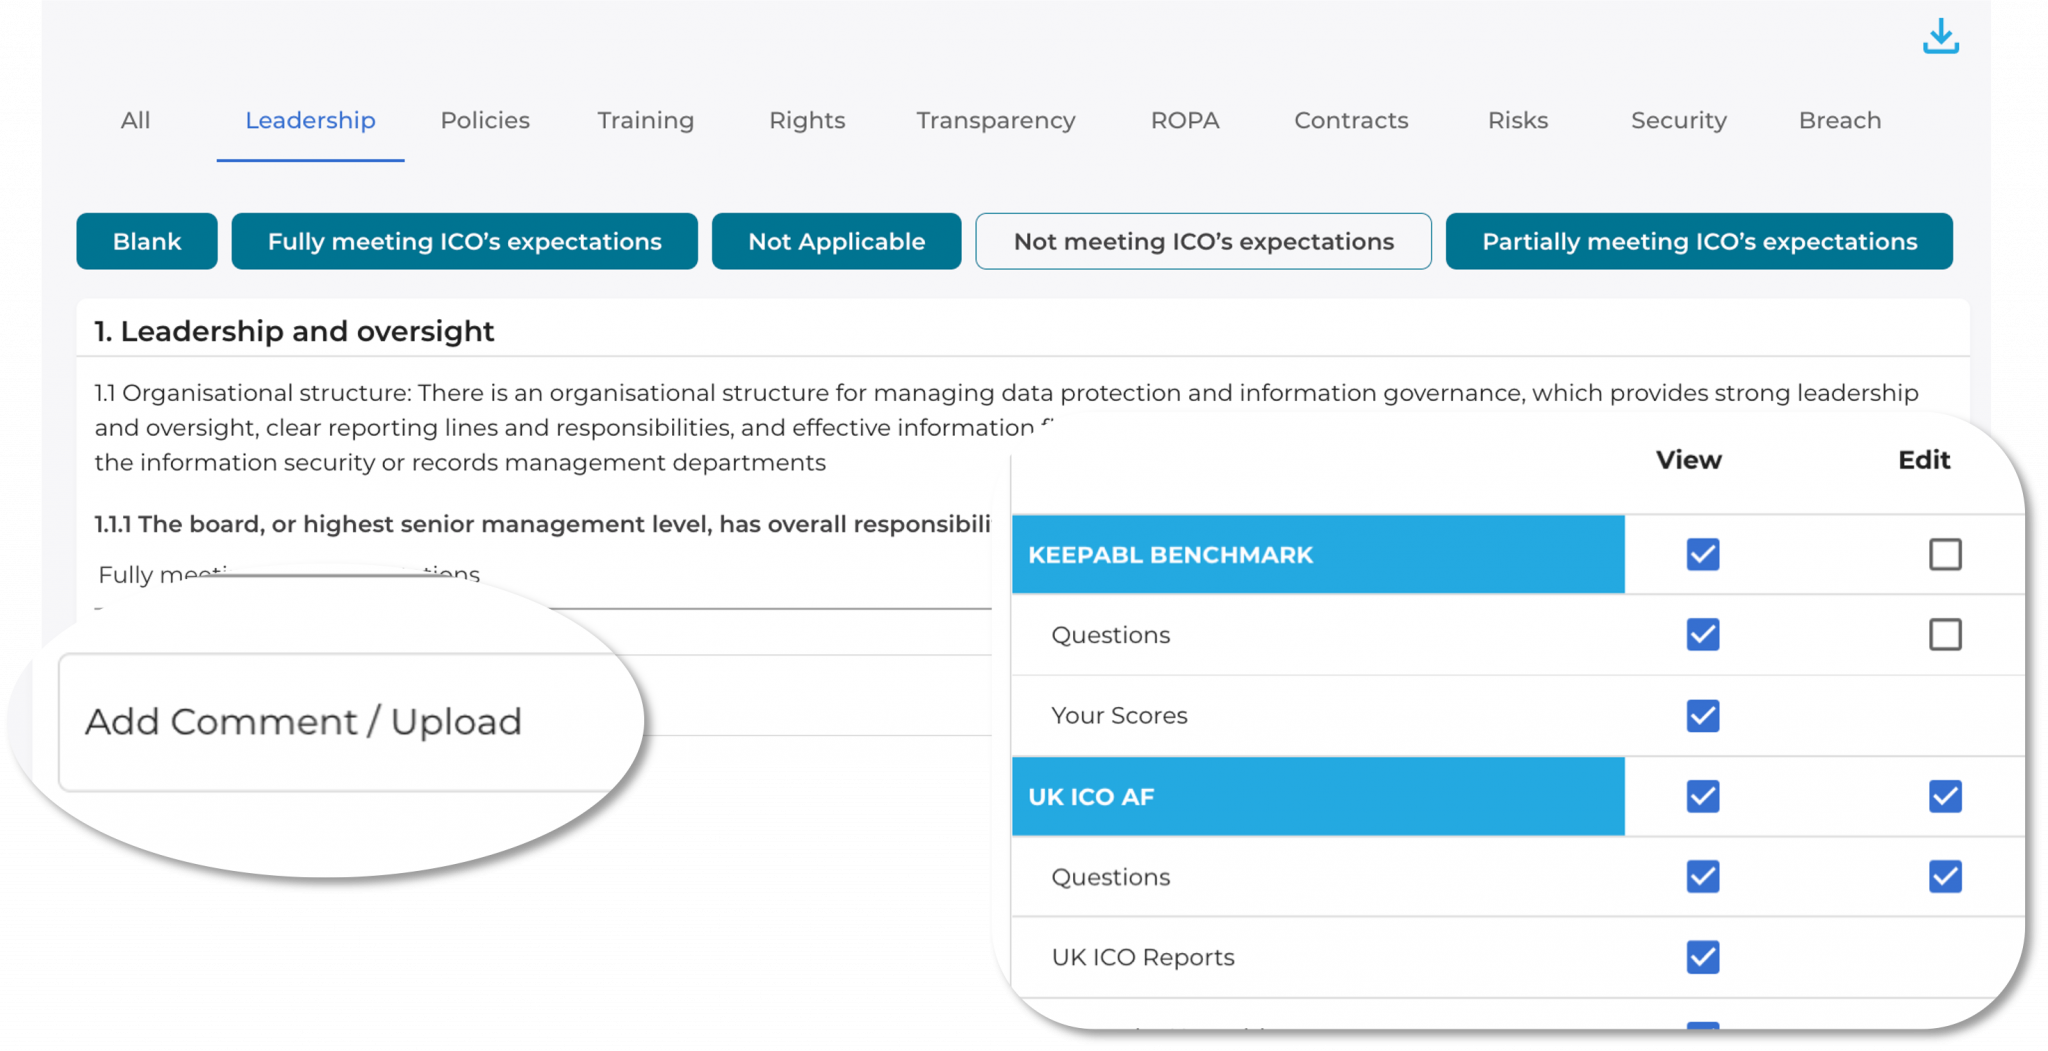This screenshot has width=2048, height=1051.
Task: Switch to the Training tab
Action: (x=645, y=120)
